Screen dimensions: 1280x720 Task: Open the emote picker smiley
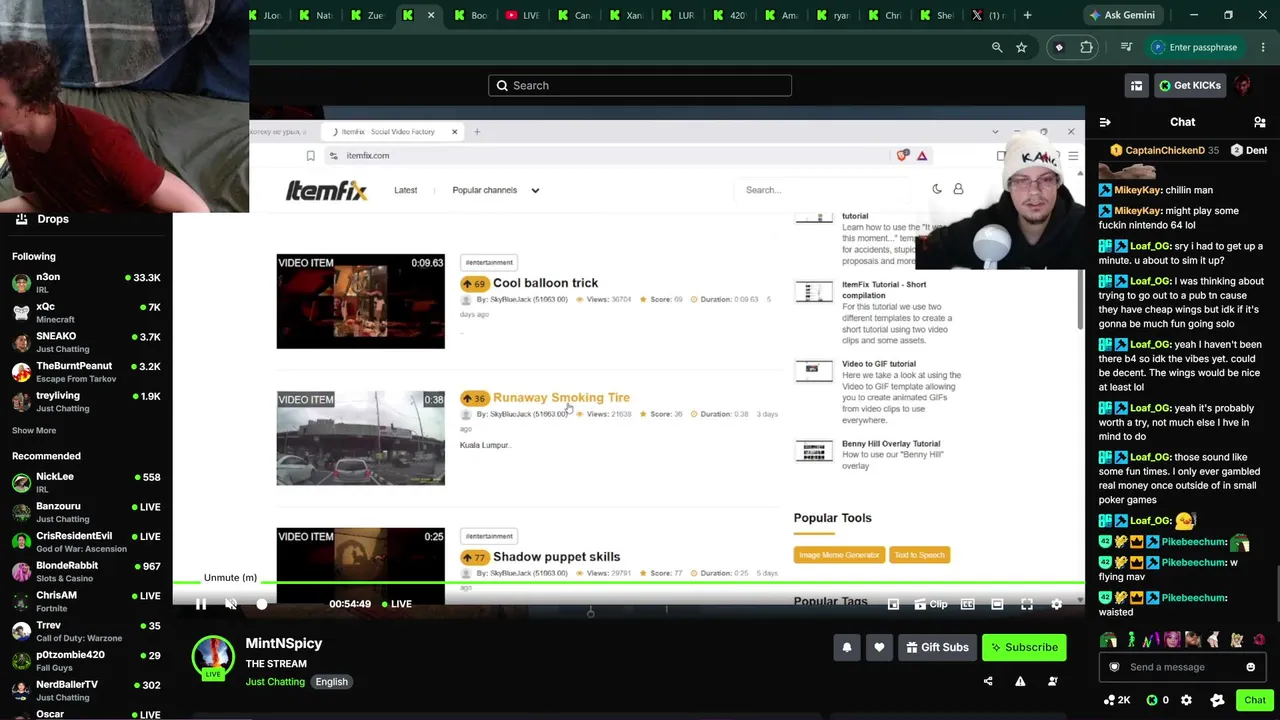pos(1250,667)
